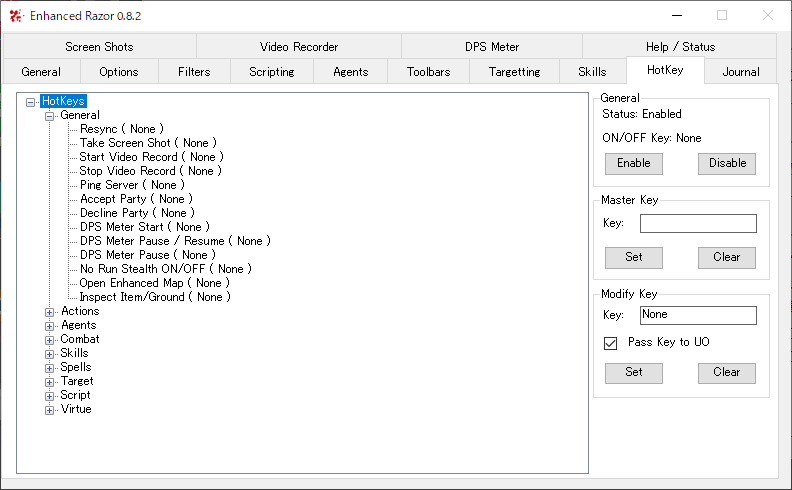Viewport: 792px width, 490px height.
Task: Collapse the General tree branch
Action: 50,116
